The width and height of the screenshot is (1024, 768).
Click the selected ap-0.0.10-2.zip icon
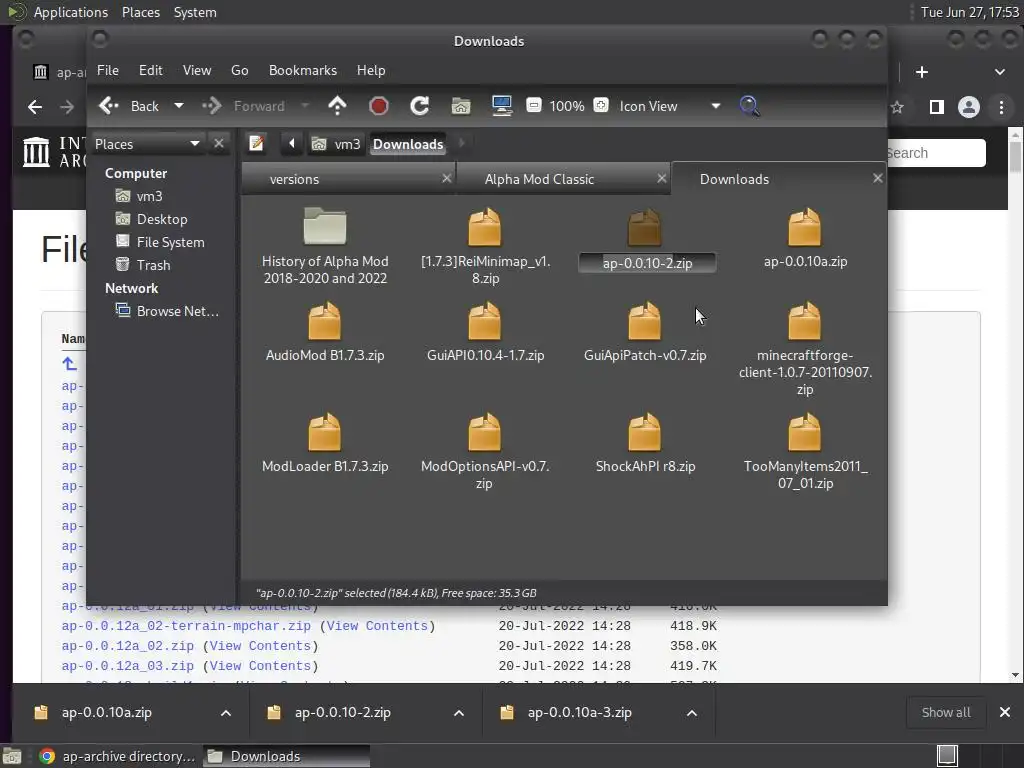[645, 227]
